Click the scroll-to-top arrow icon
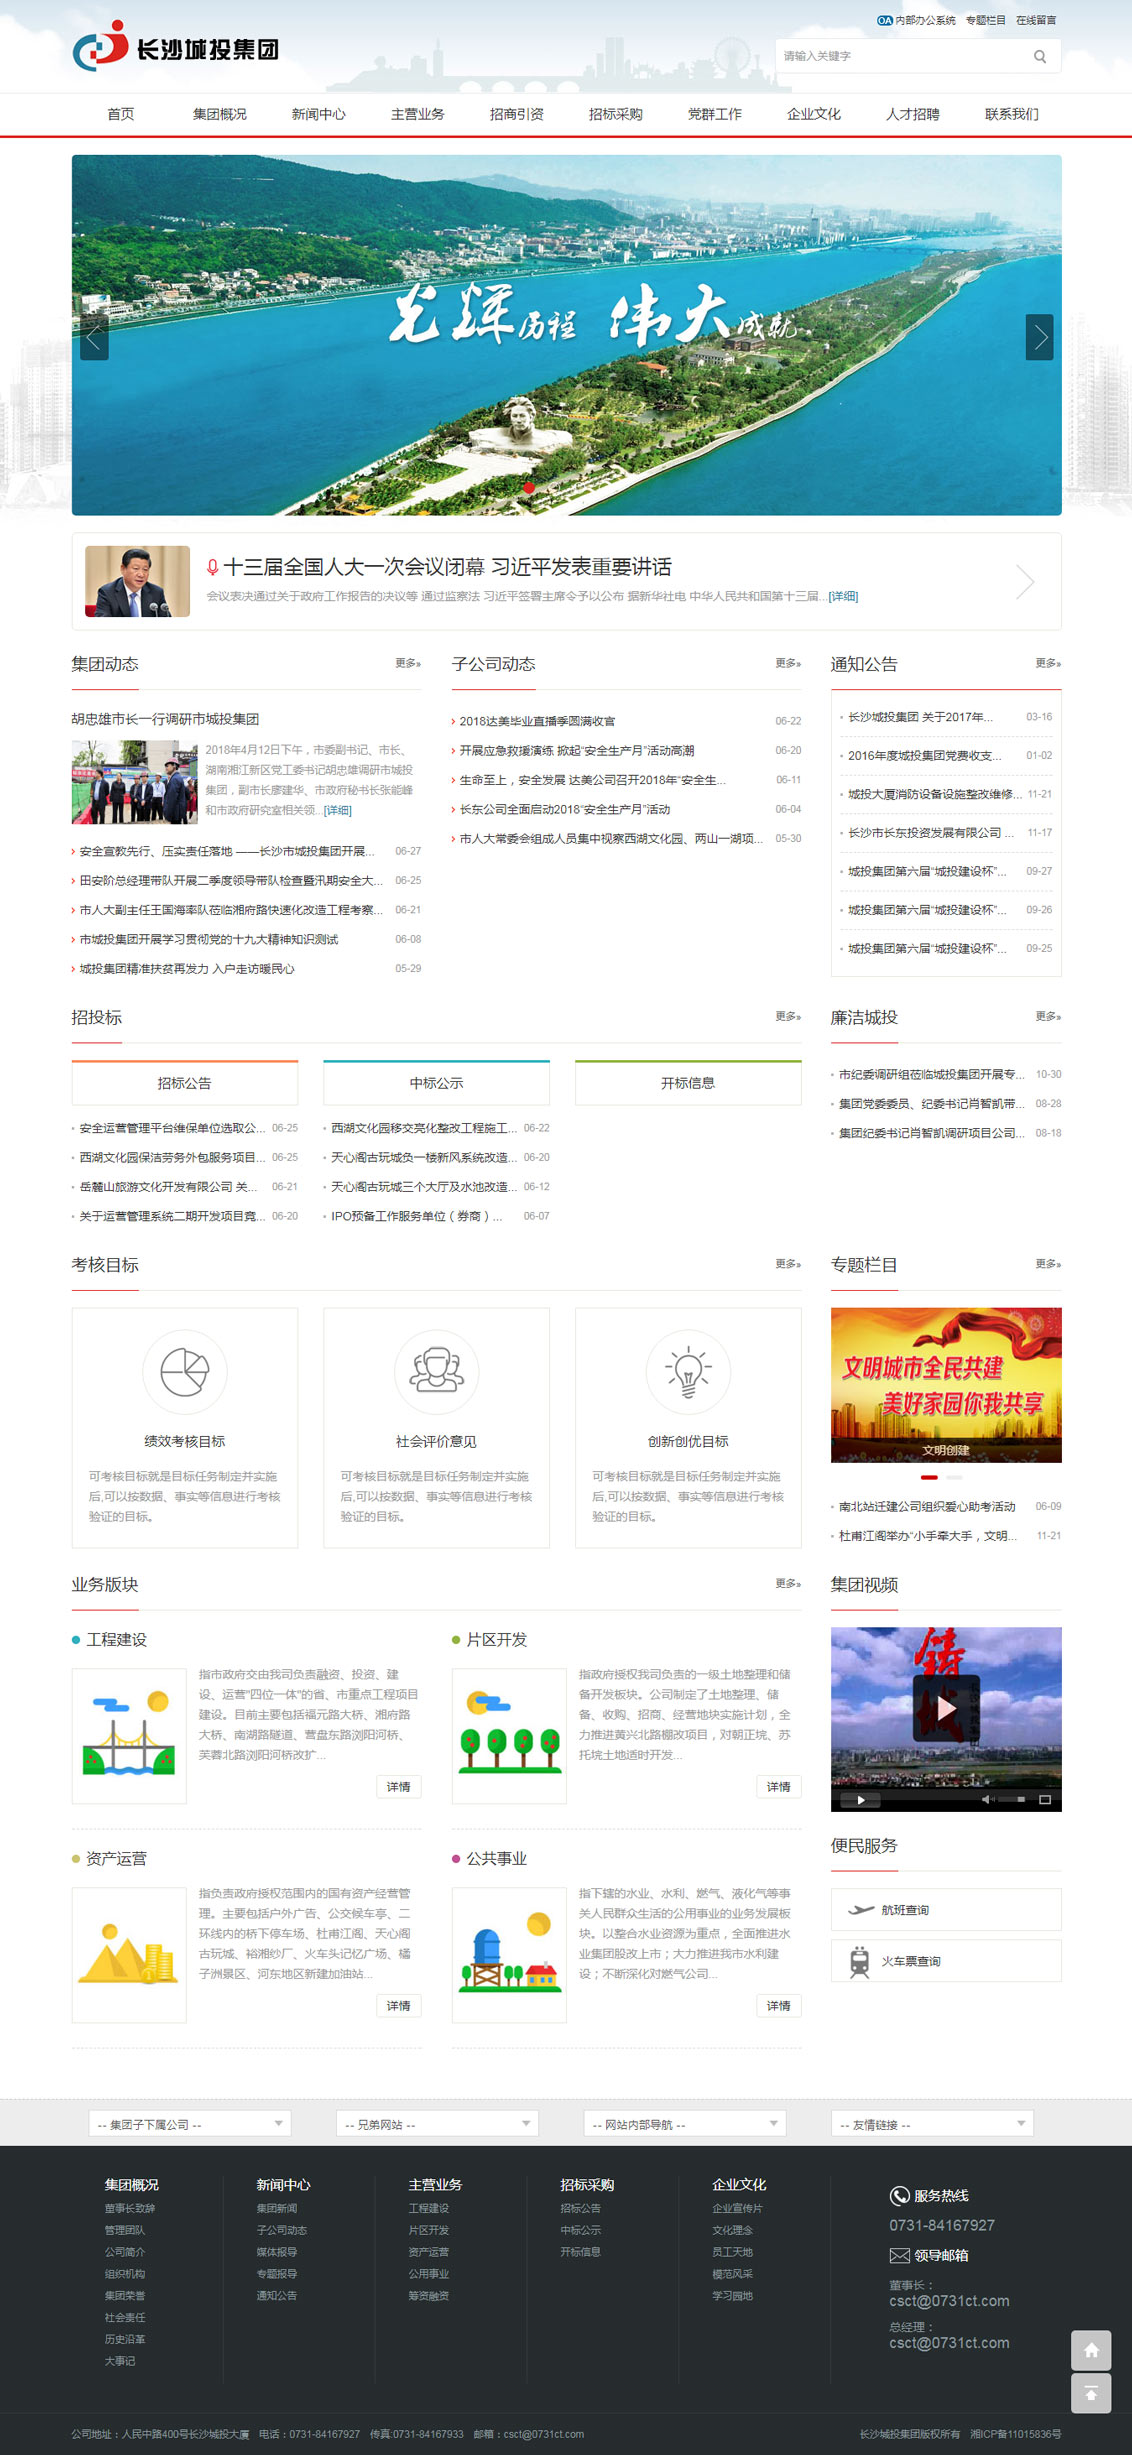Viewport: 1132px width, 2455px height. (x=1091, y=2393)
